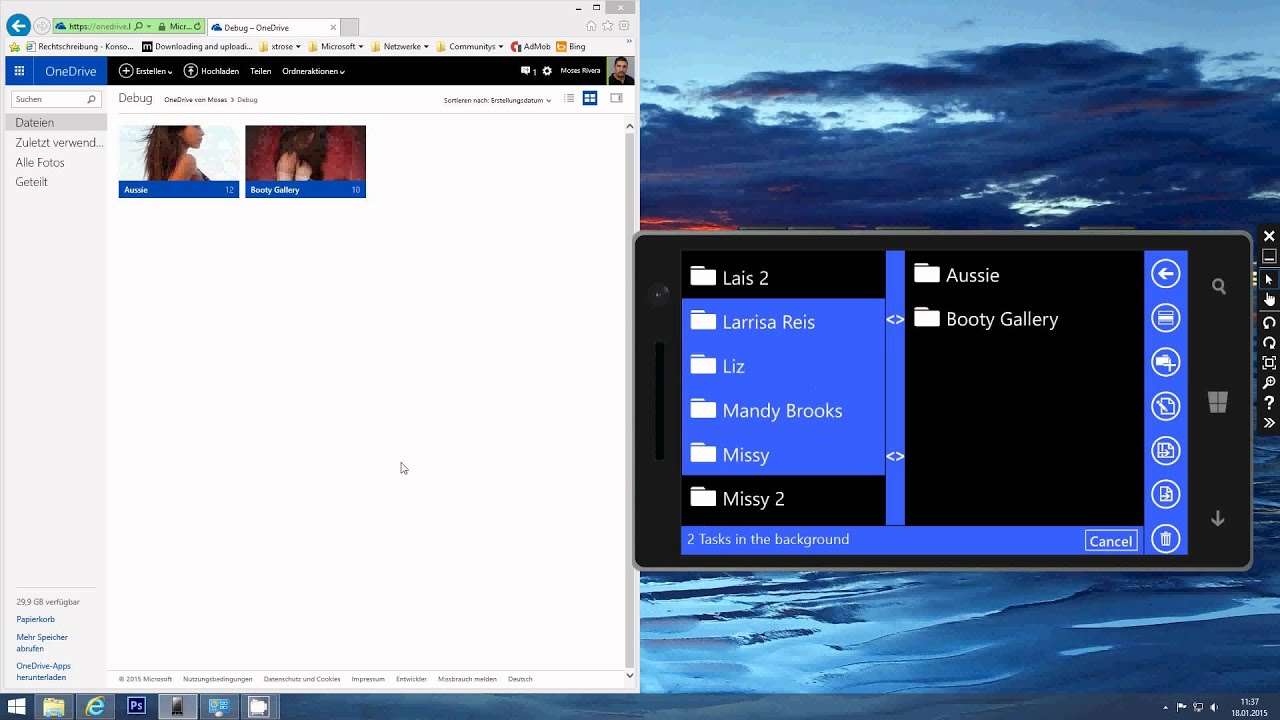The image size is (1280, 720).
Task: Expand the xtrose favorites folder
Action: click(x=280, y=46)
